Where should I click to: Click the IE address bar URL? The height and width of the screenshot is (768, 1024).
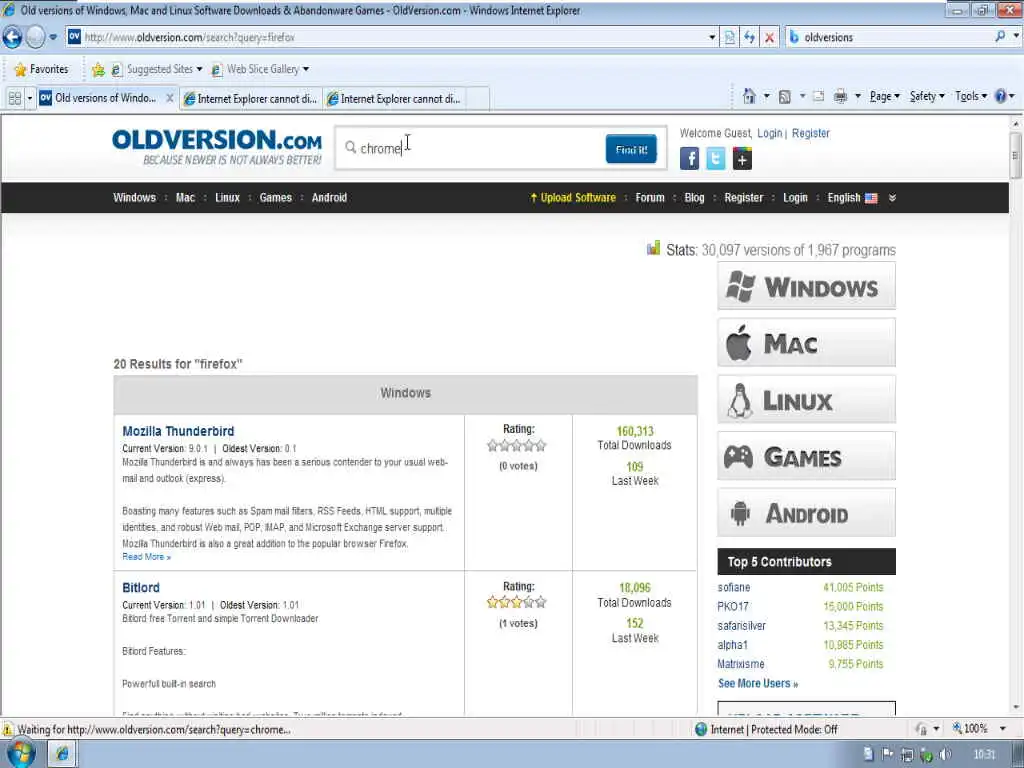tap(385, 37)
